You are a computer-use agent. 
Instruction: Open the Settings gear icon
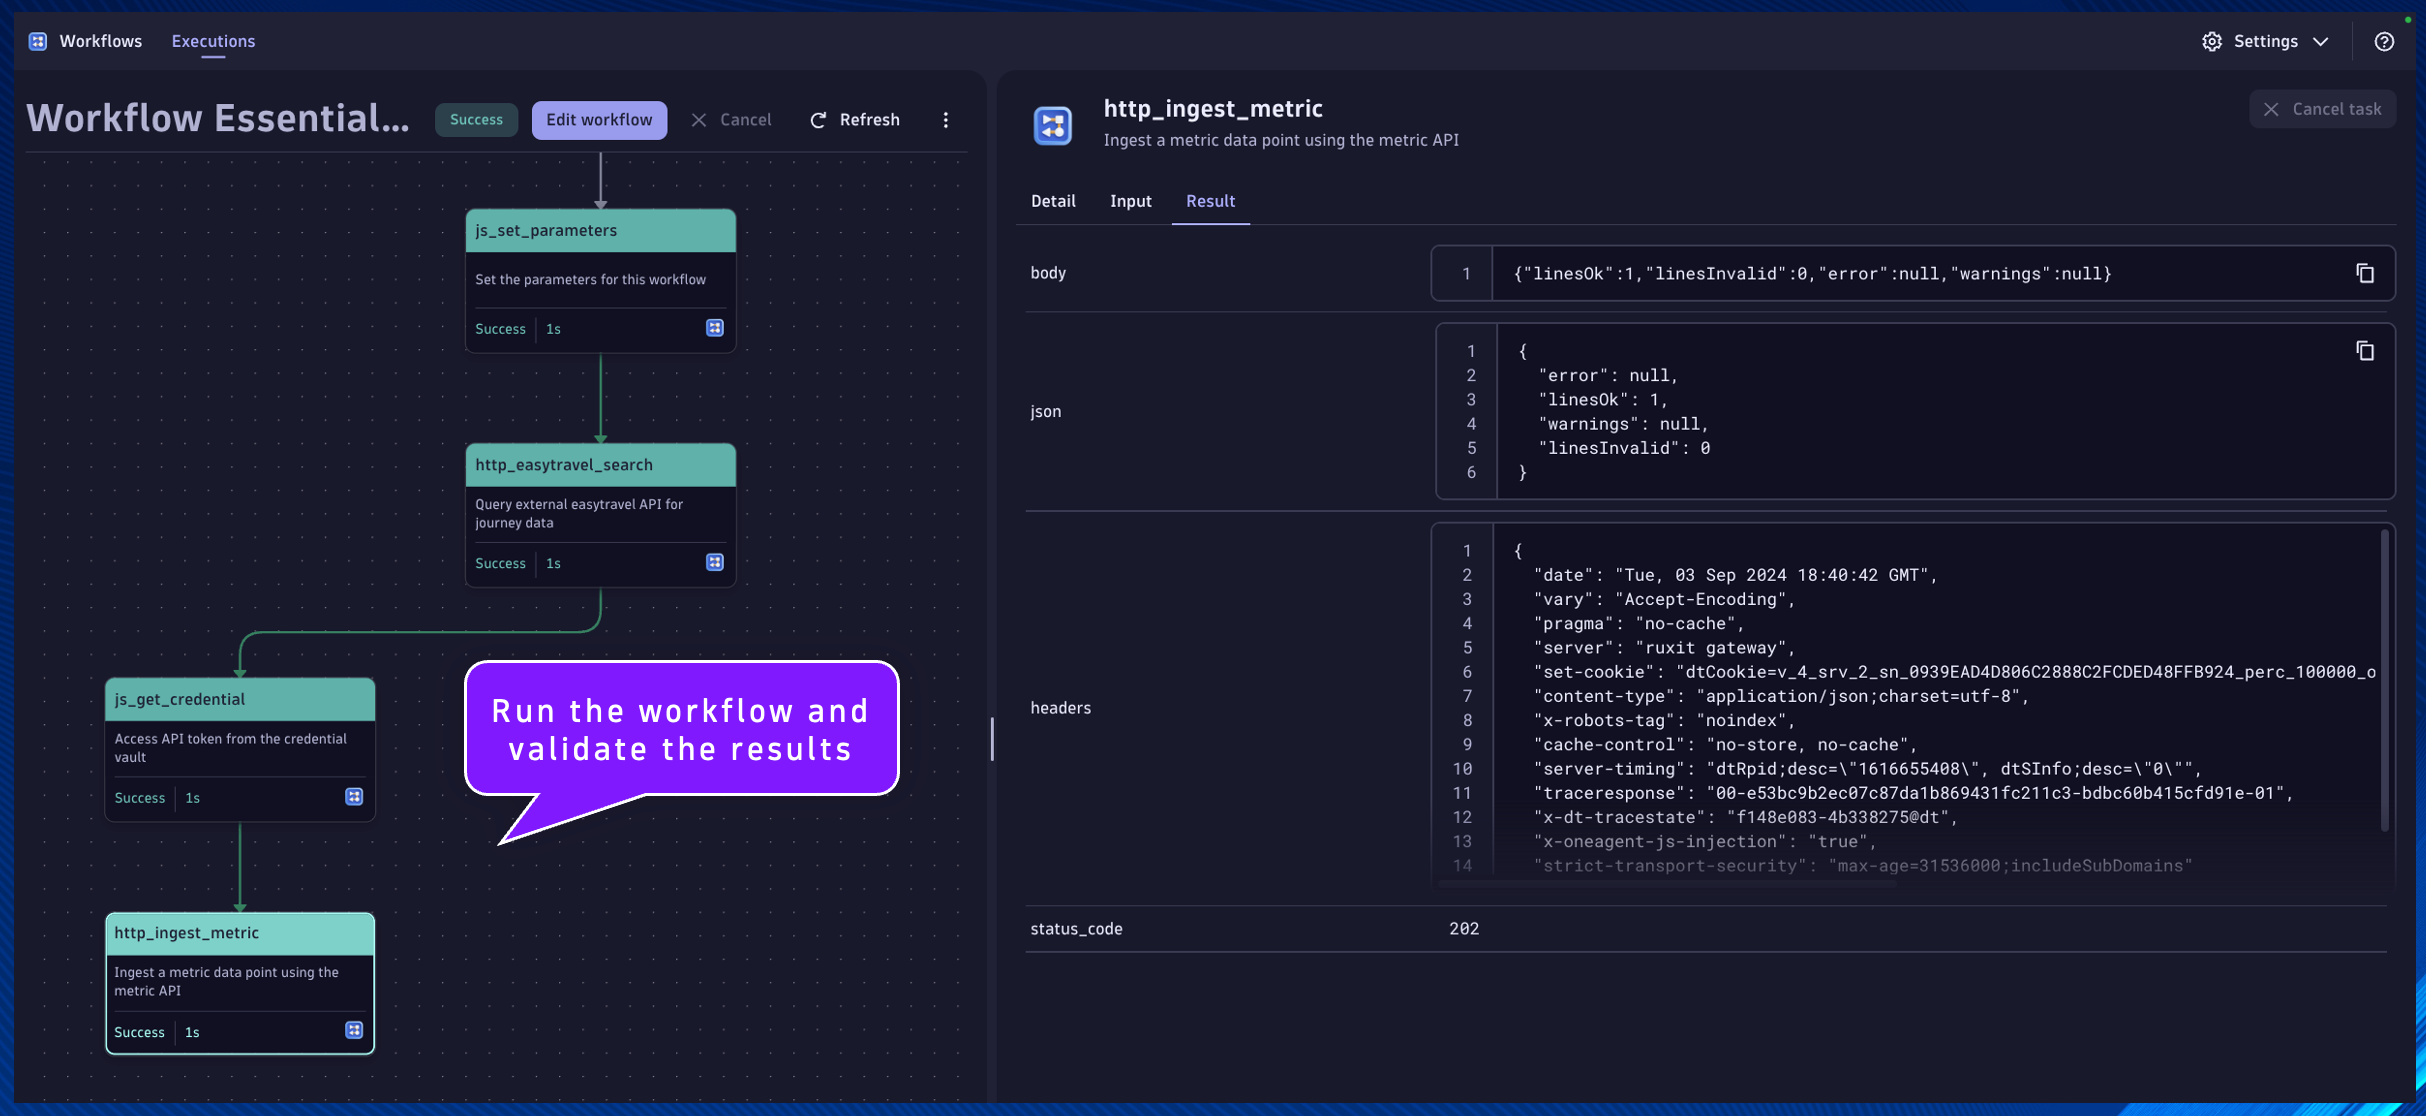pyautogui.click(x=2212, y=41)
